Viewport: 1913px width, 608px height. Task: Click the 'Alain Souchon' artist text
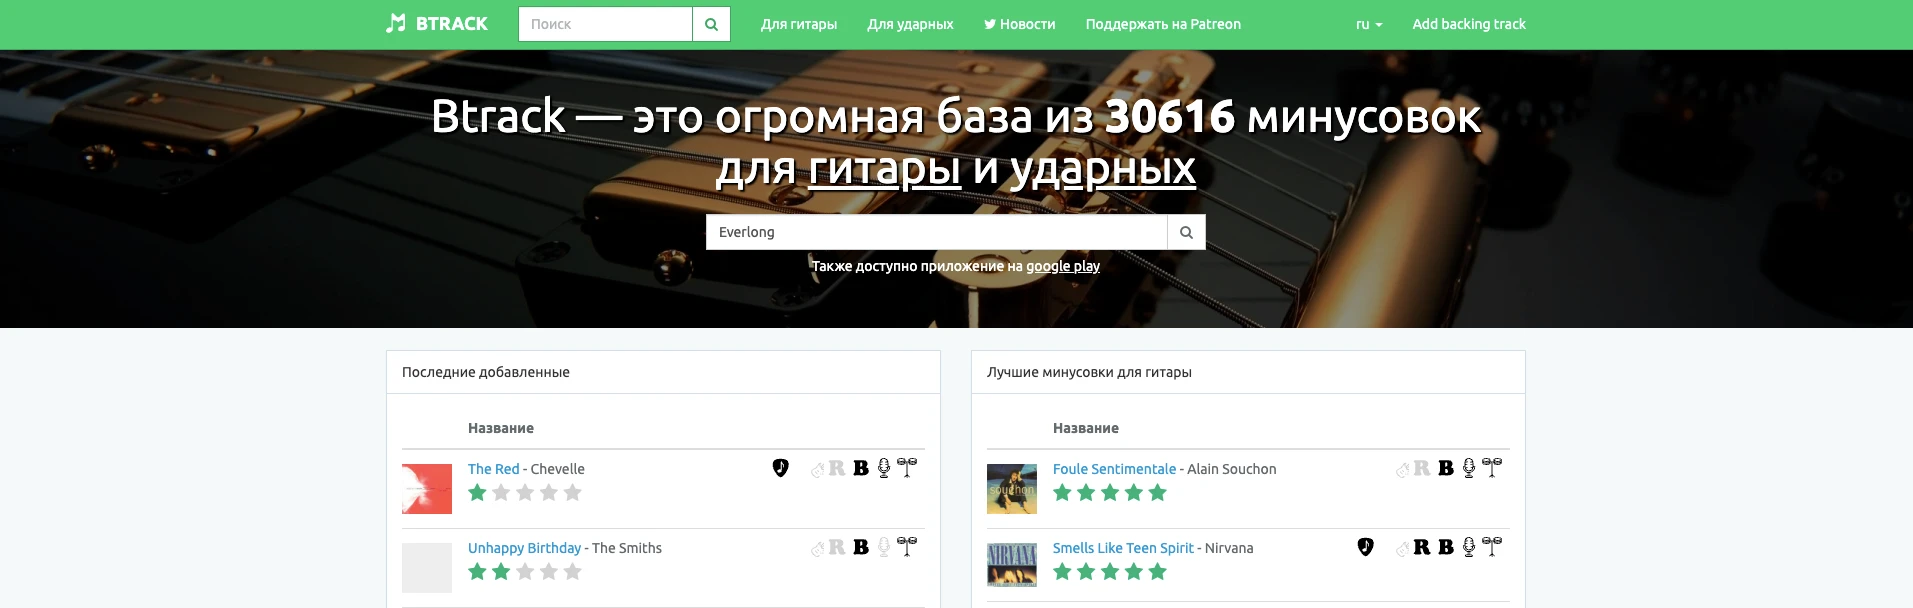coord(1232,469)
